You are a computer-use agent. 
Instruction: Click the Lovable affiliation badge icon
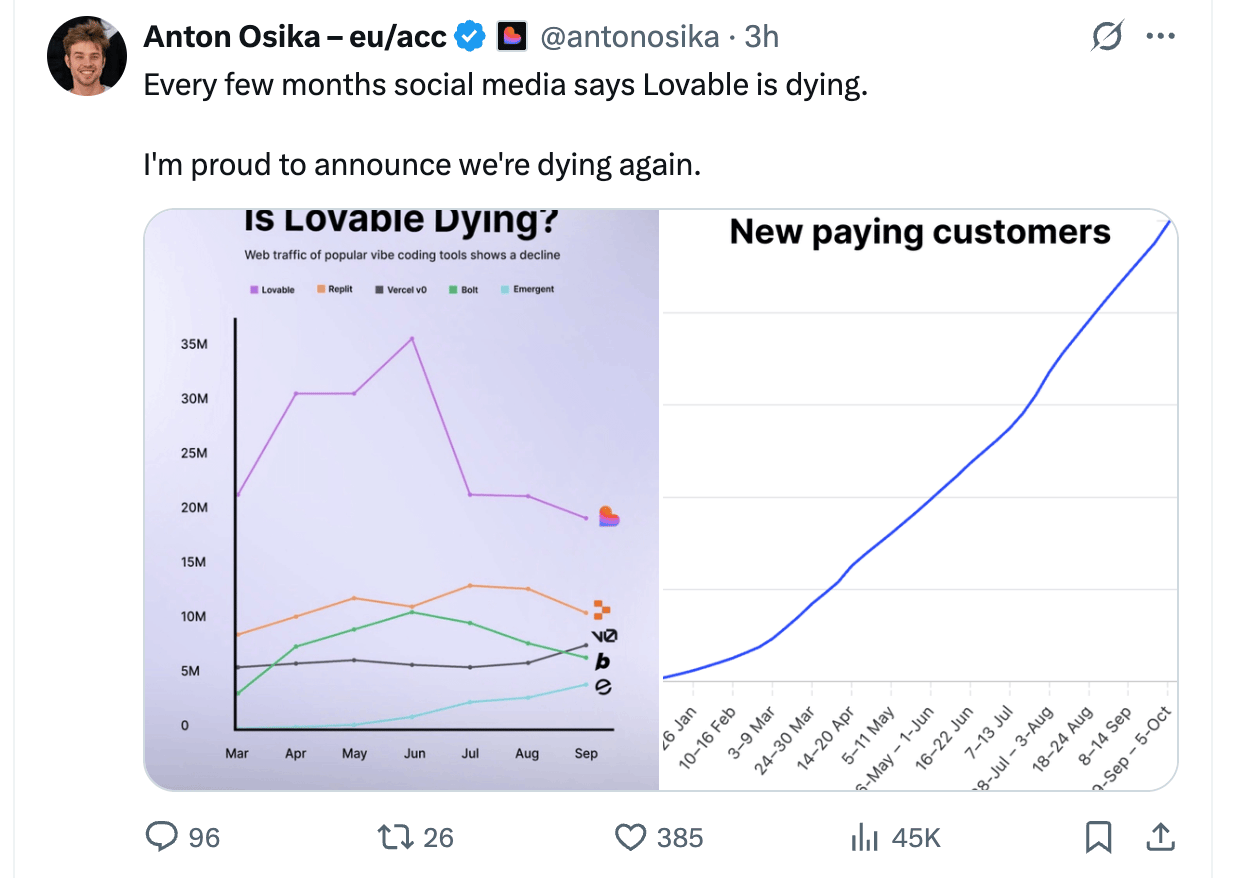[511, 37]
